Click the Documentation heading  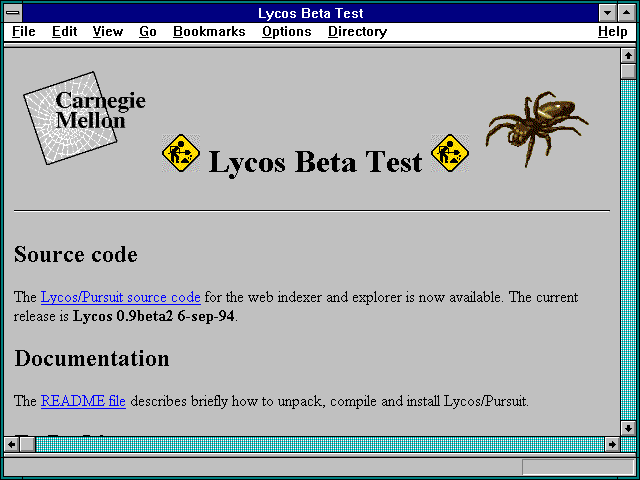click(92, 358)
